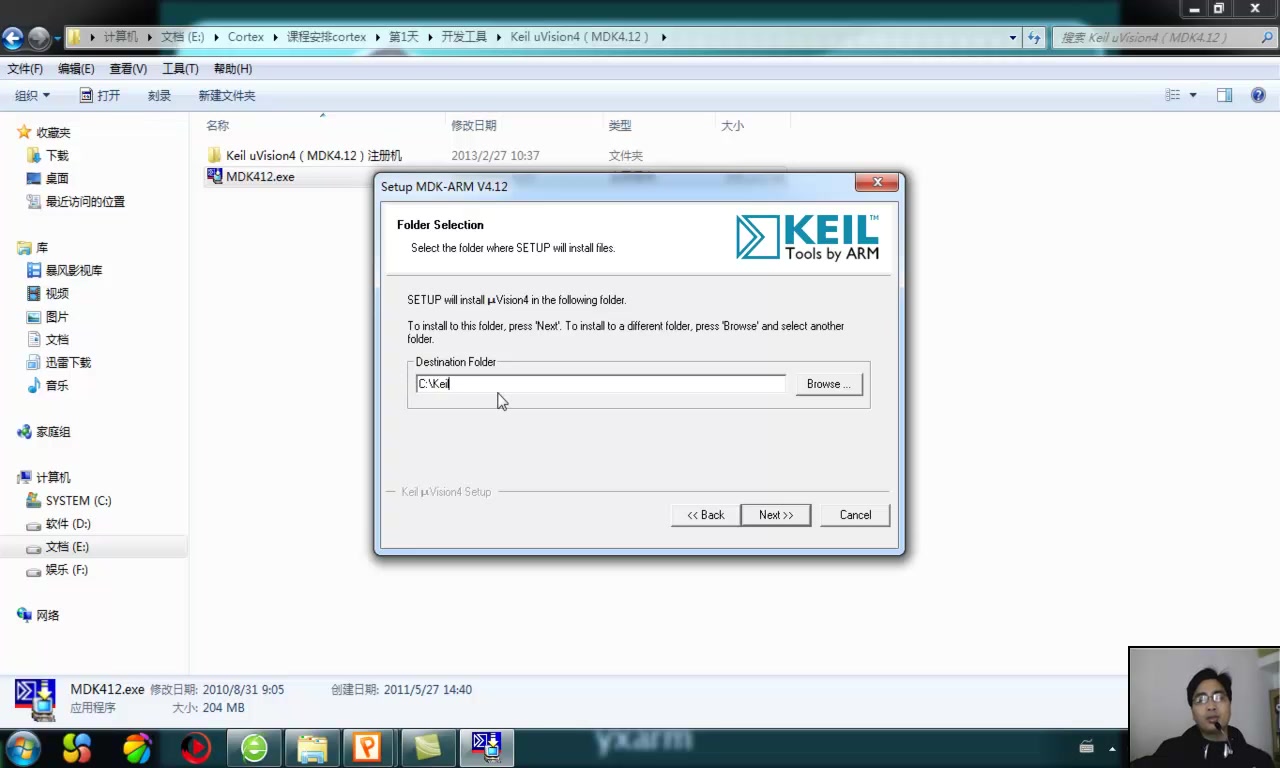Open the 帮助(H) menu
Image resolution: width=1280 pixels, height=768 pixels.
tap(233, 69)
